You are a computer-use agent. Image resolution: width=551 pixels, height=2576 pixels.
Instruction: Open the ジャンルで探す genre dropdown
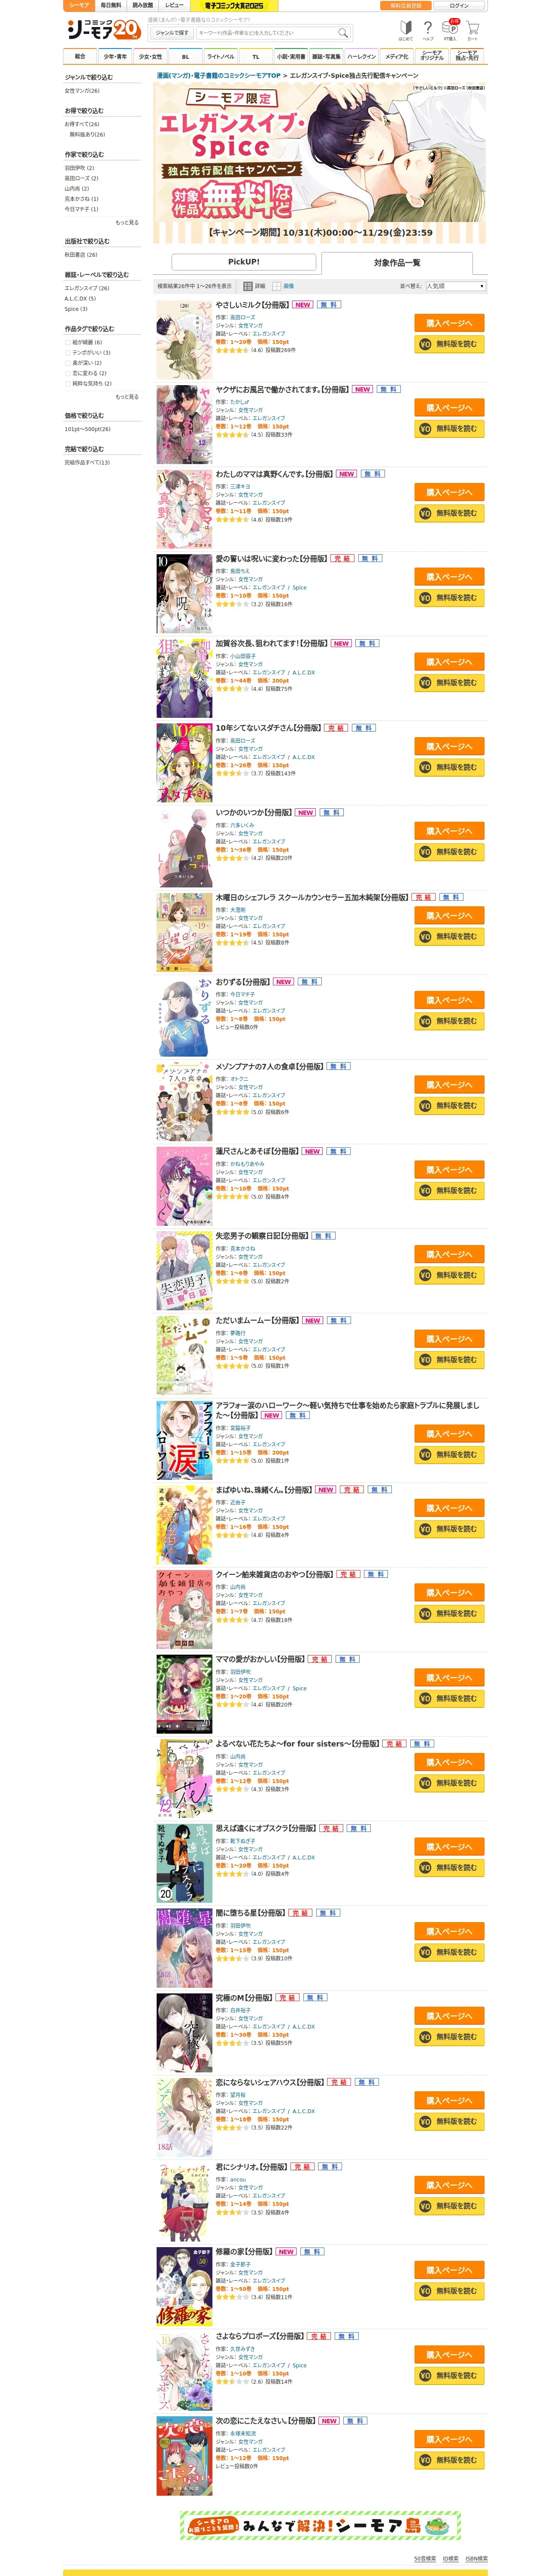[x=172, y=33]
